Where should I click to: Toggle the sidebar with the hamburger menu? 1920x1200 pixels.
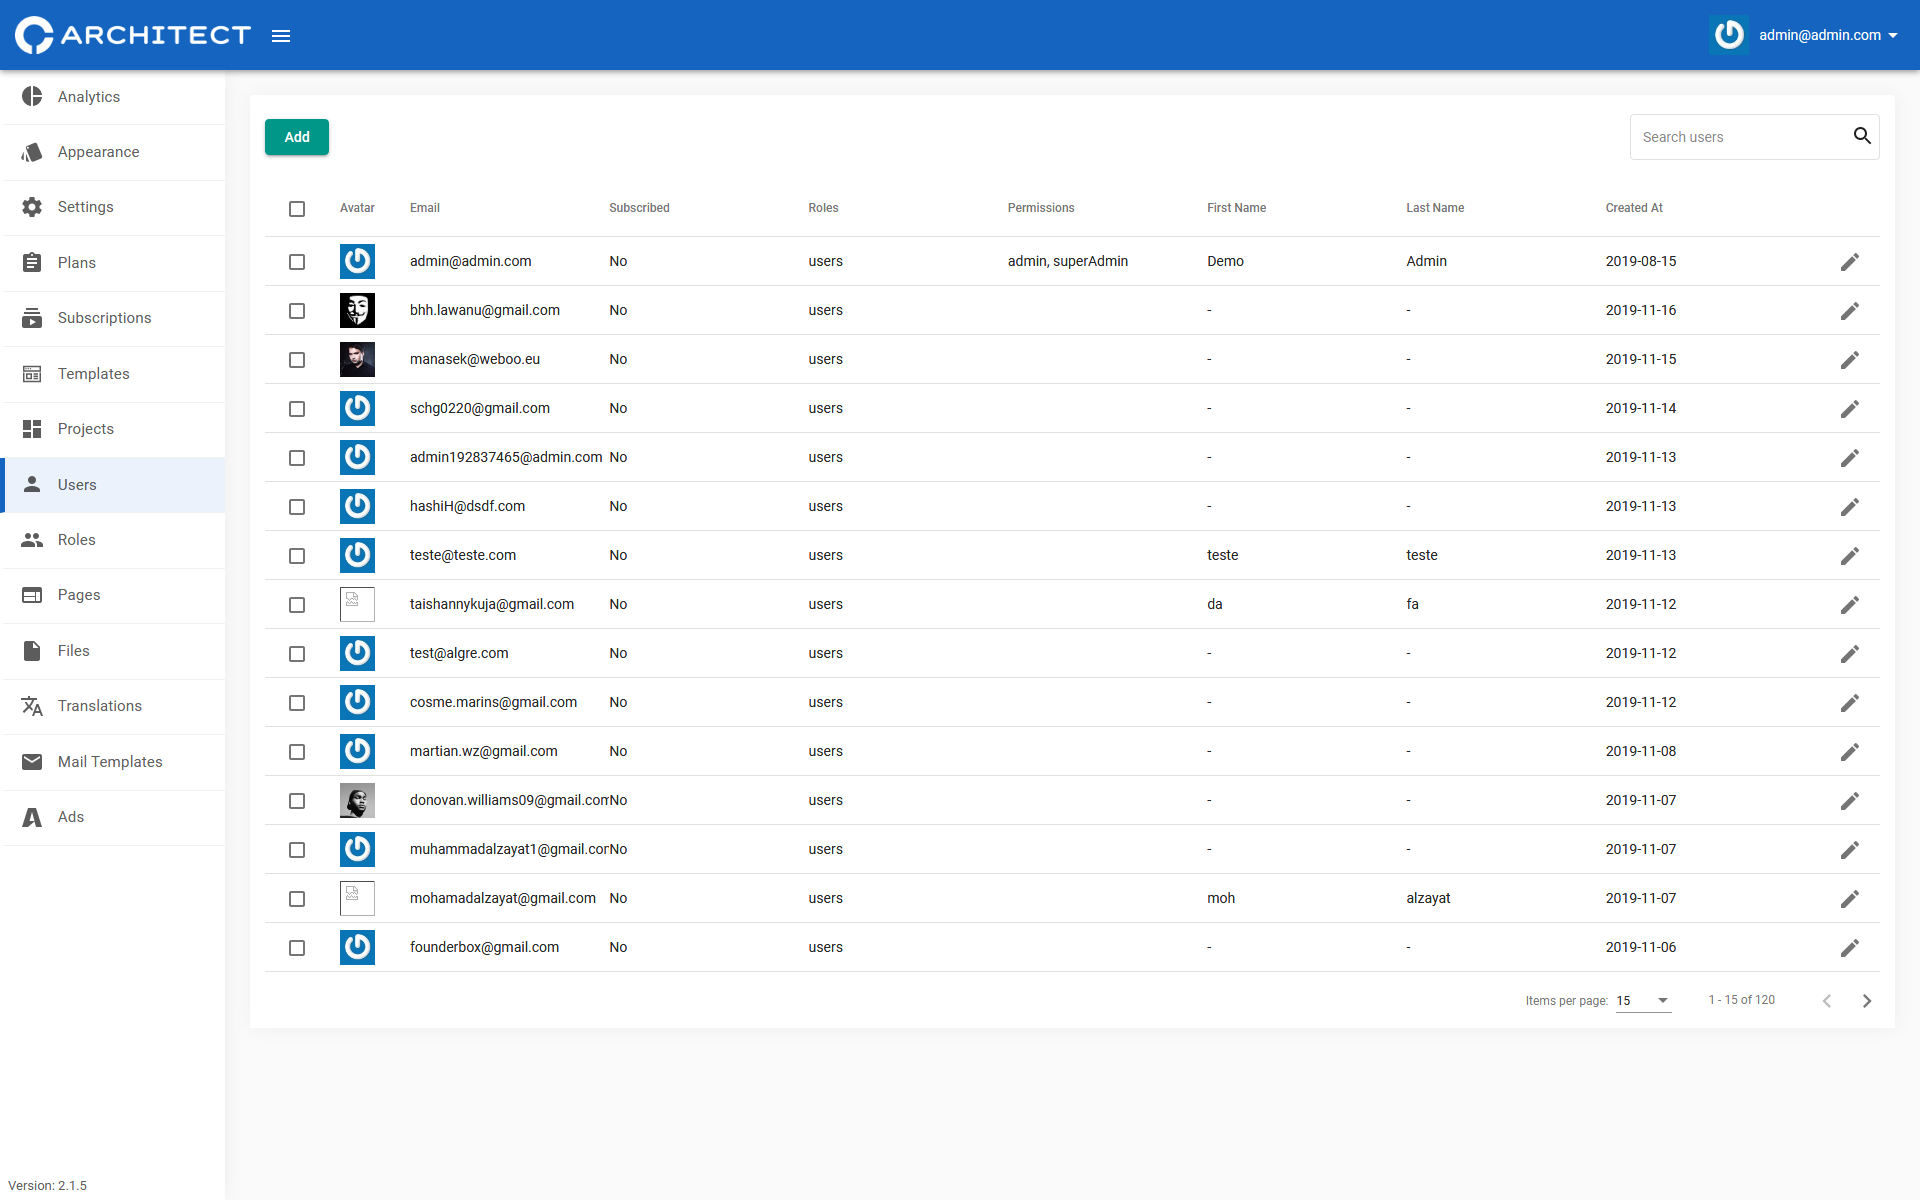click(280, 35)
